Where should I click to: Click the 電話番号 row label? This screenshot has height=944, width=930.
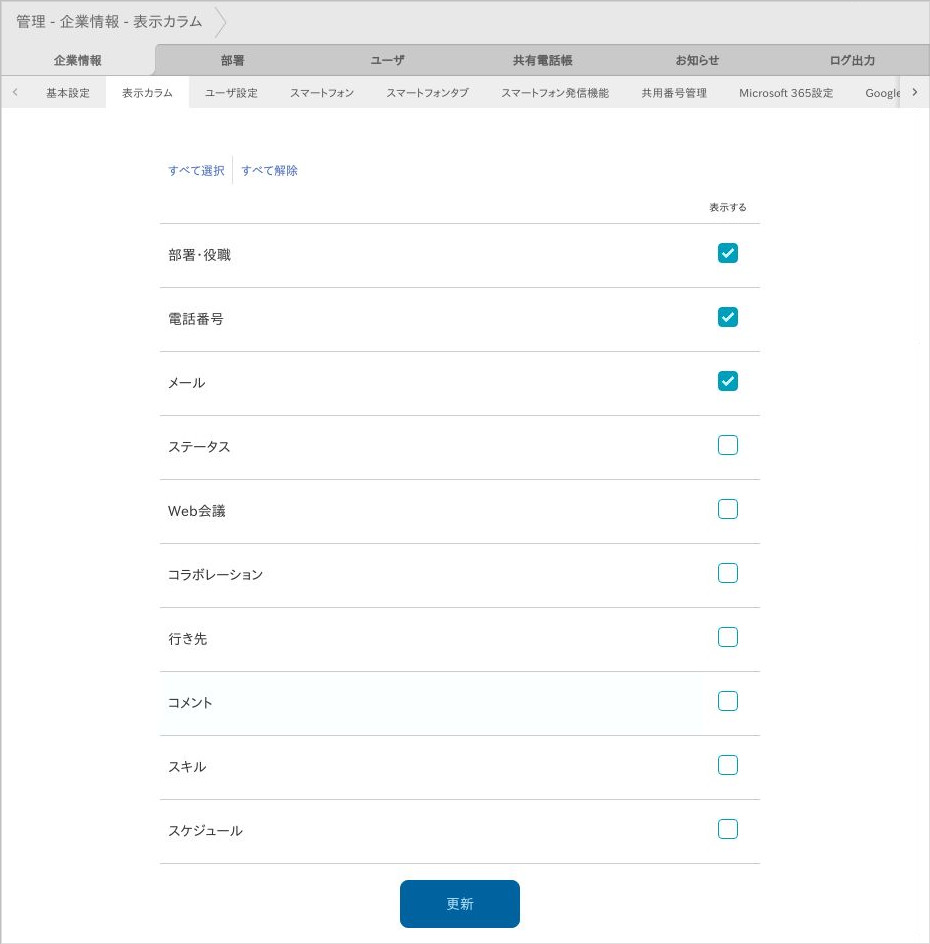[x=196, y=319]
